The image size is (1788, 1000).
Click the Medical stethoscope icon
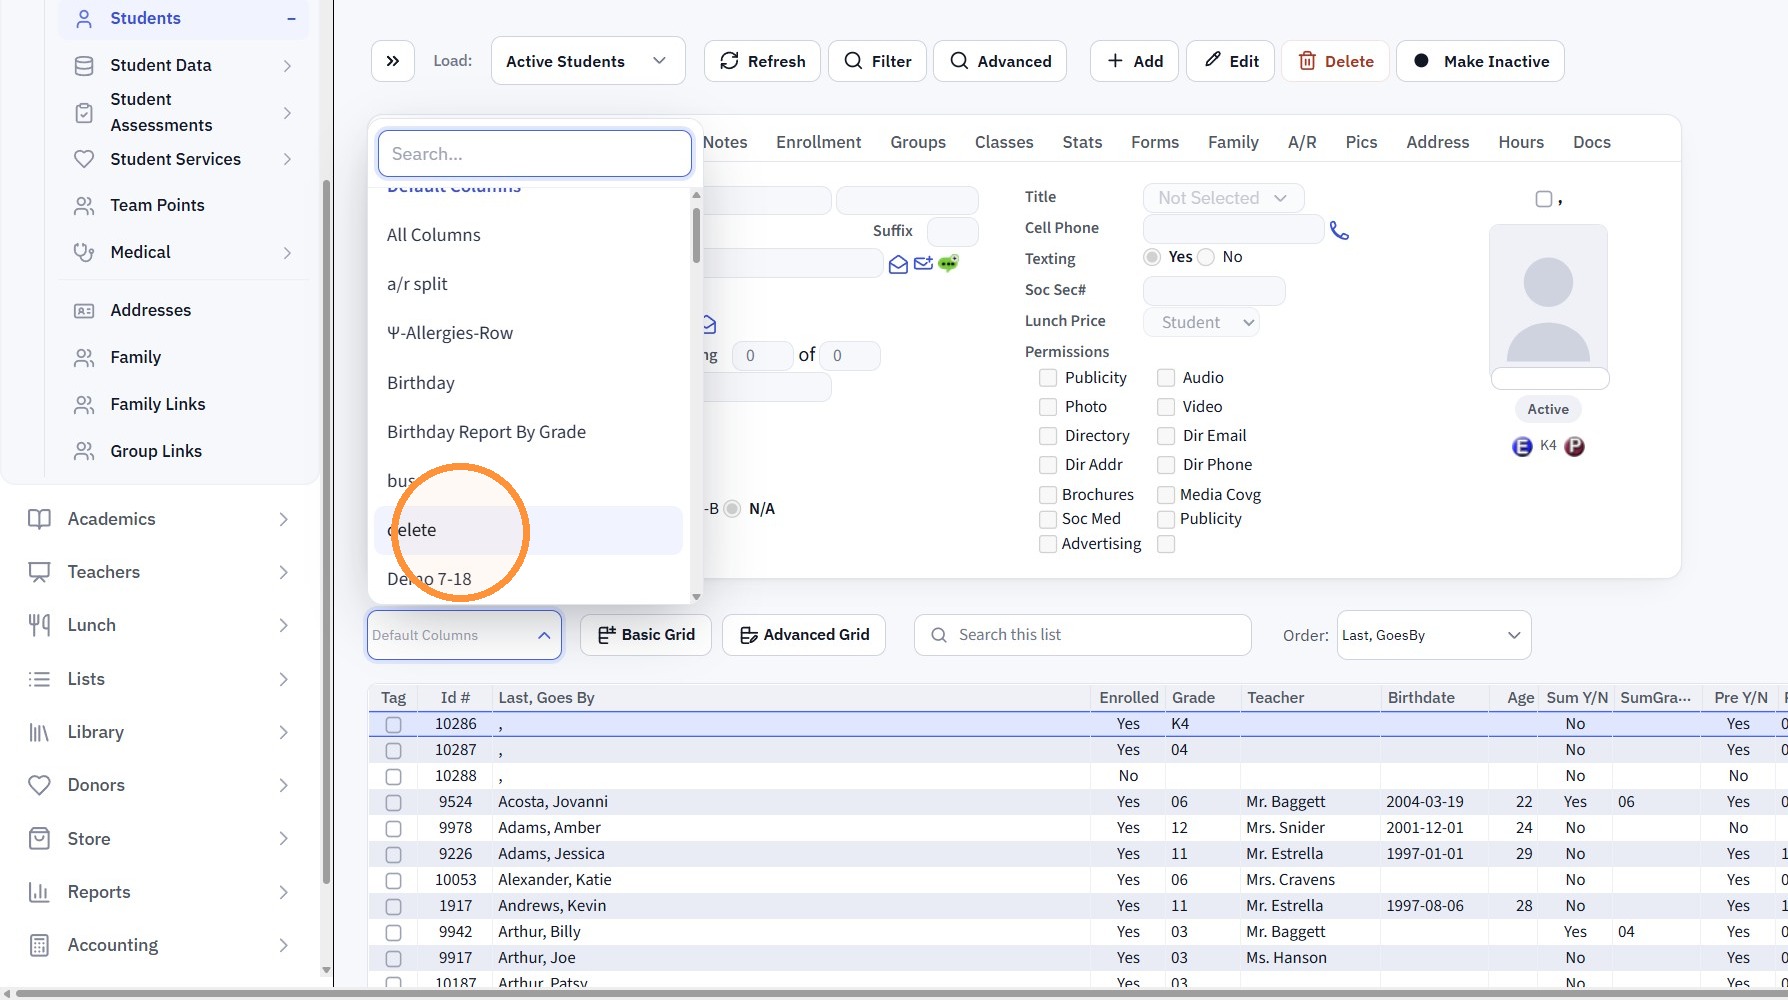[85, 252]
